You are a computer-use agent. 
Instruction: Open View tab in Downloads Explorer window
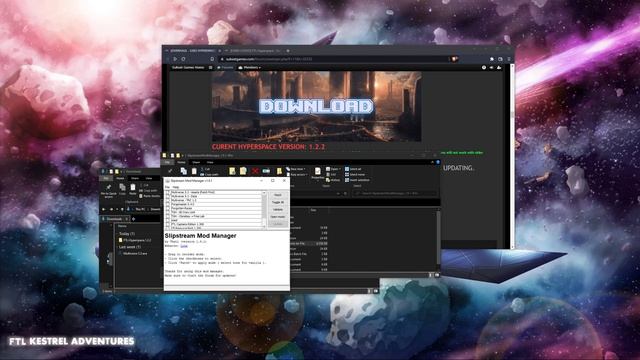149,178
